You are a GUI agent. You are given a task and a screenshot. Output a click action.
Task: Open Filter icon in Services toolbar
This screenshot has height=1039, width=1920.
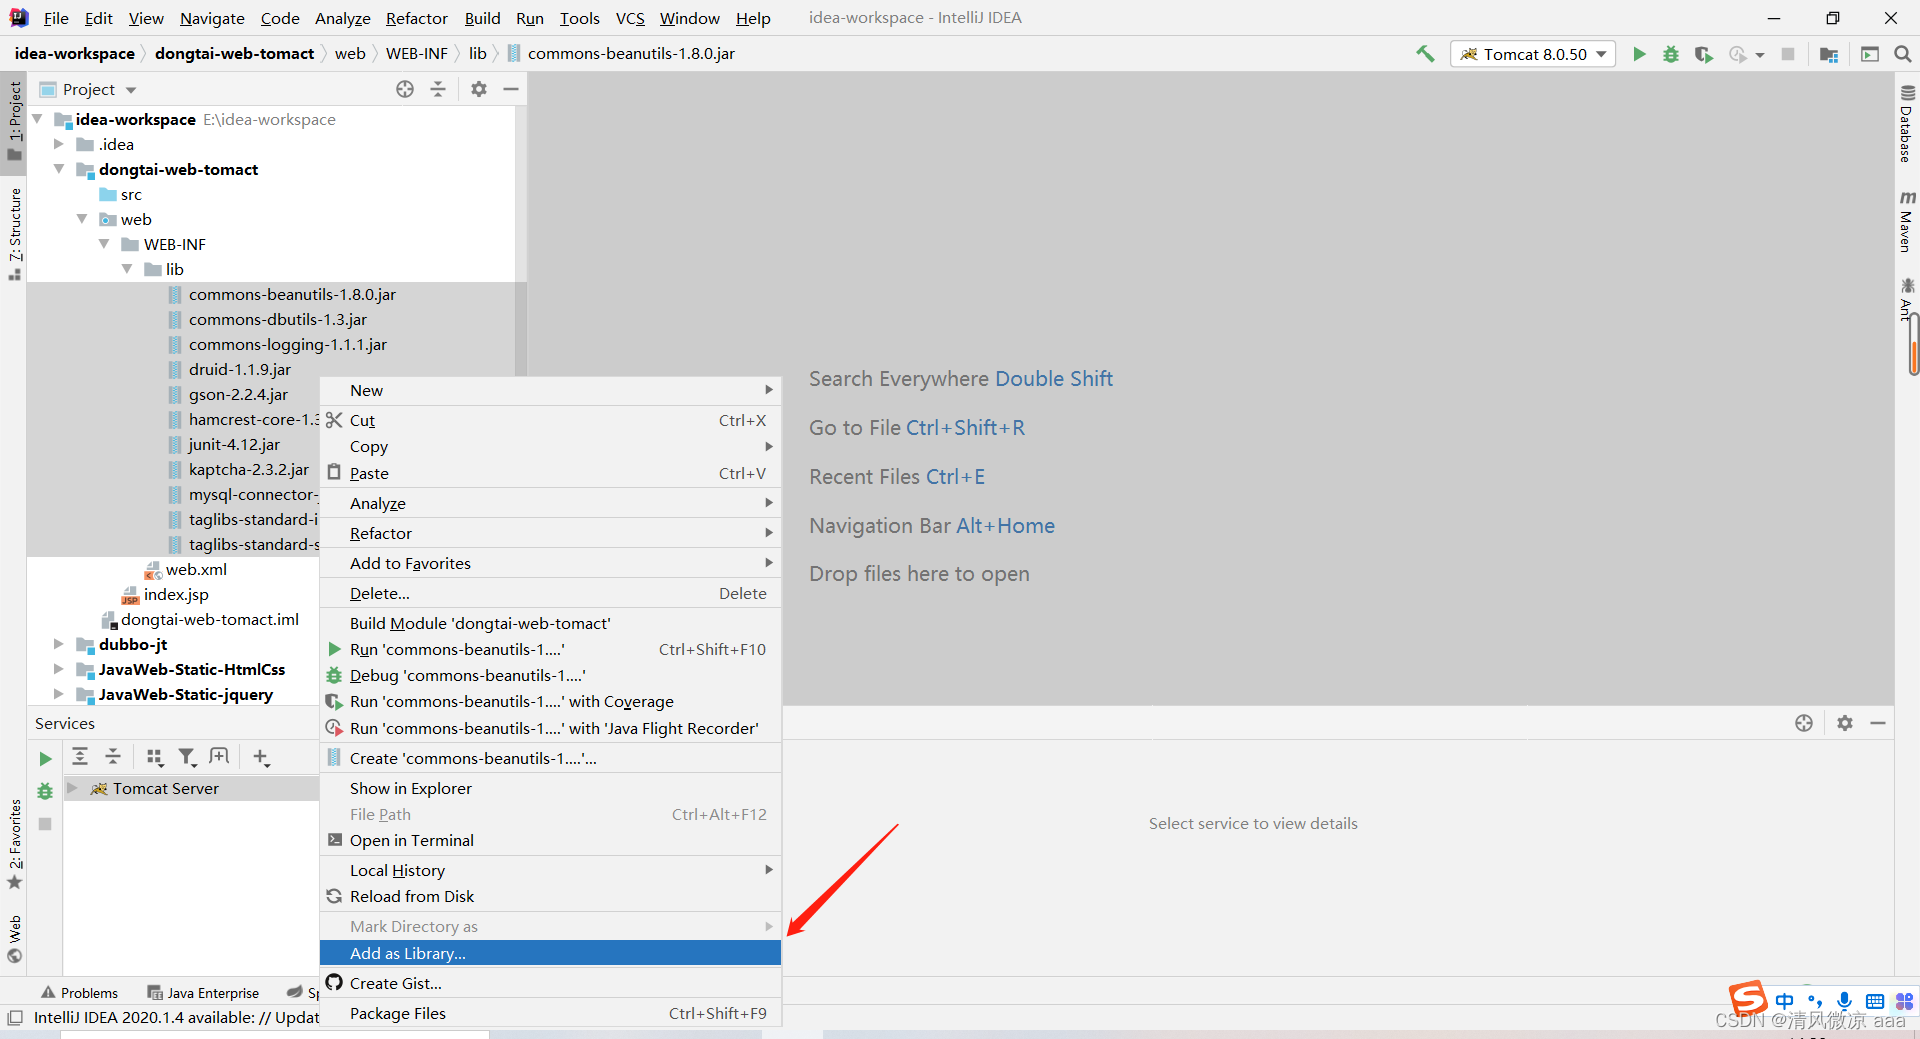[187, 757]
